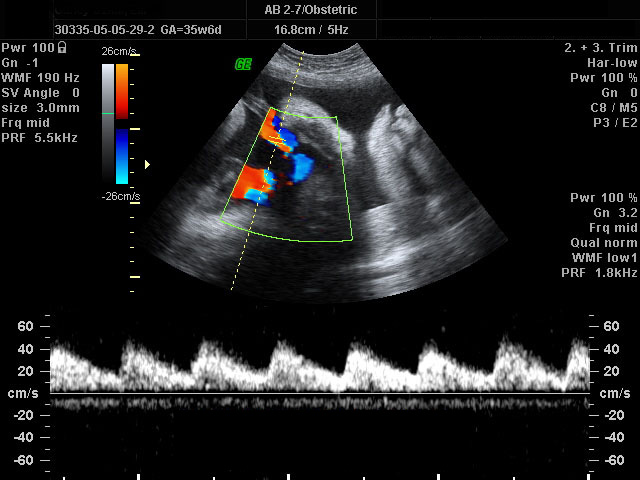Click the P3 / E2 setting

pyautogui.click(x=615, y=123)
